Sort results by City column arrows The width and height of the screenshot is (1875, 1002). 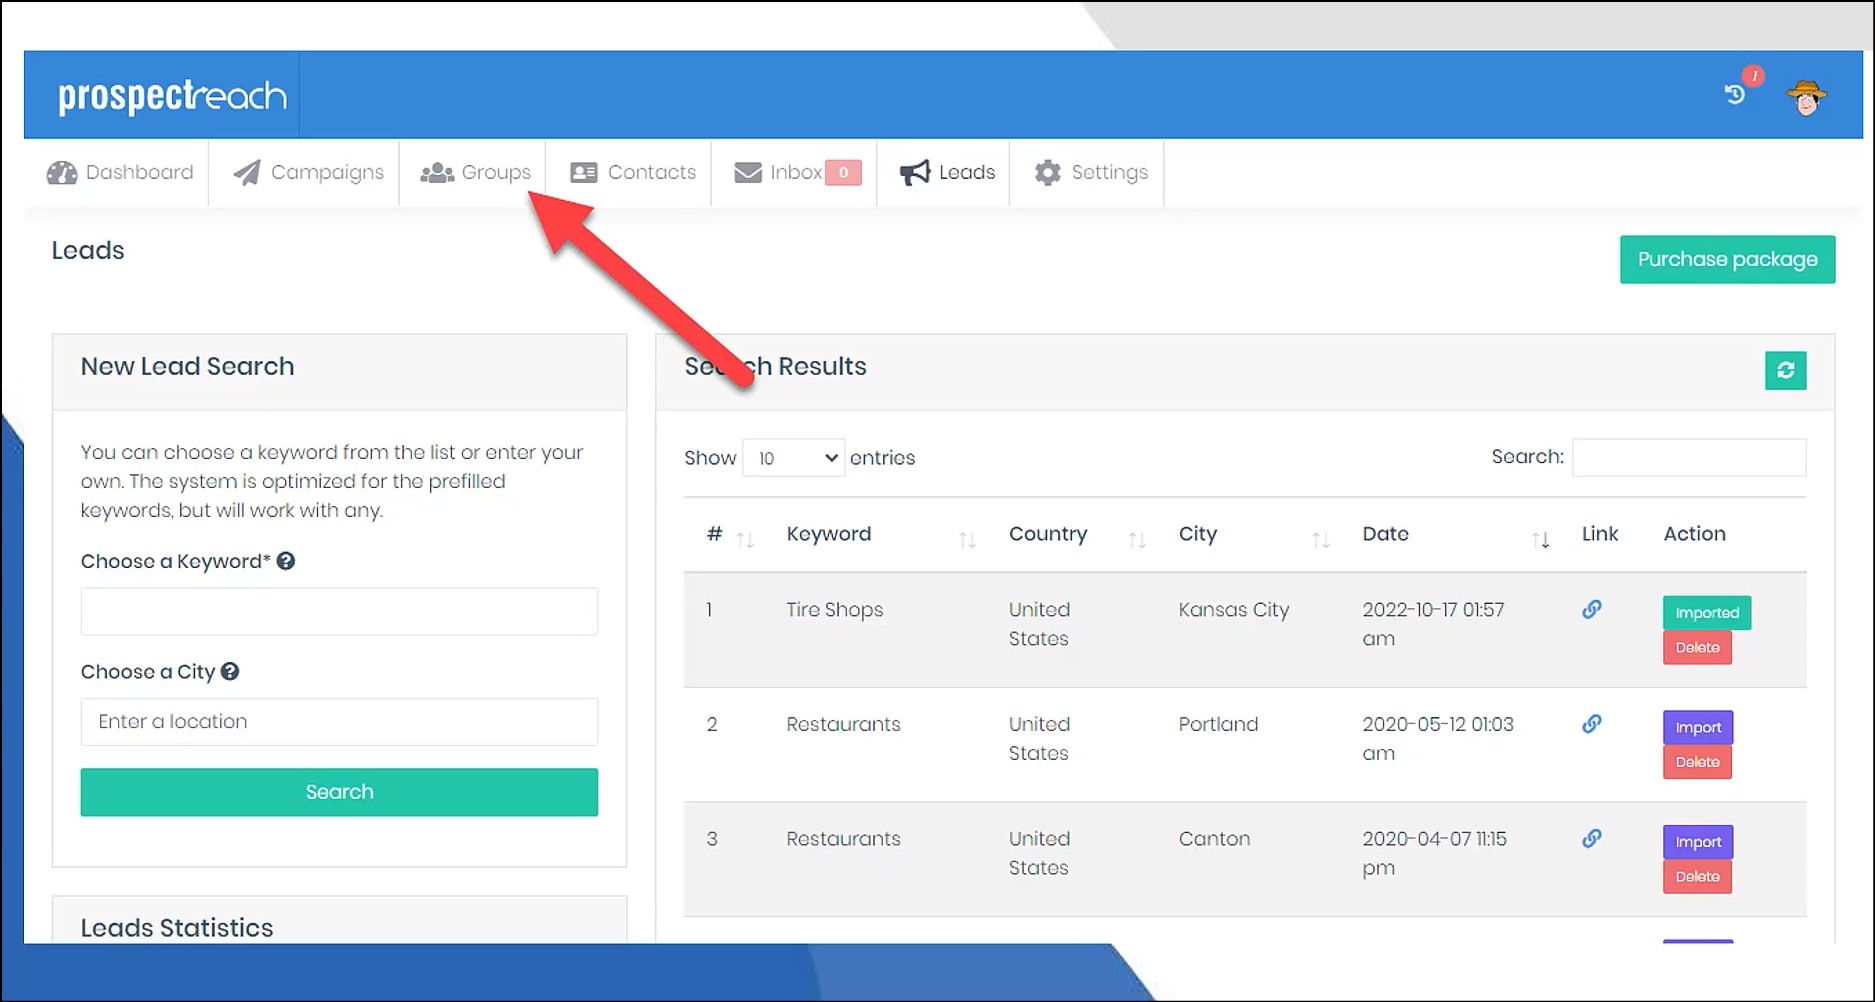[x=1321, y=540]
